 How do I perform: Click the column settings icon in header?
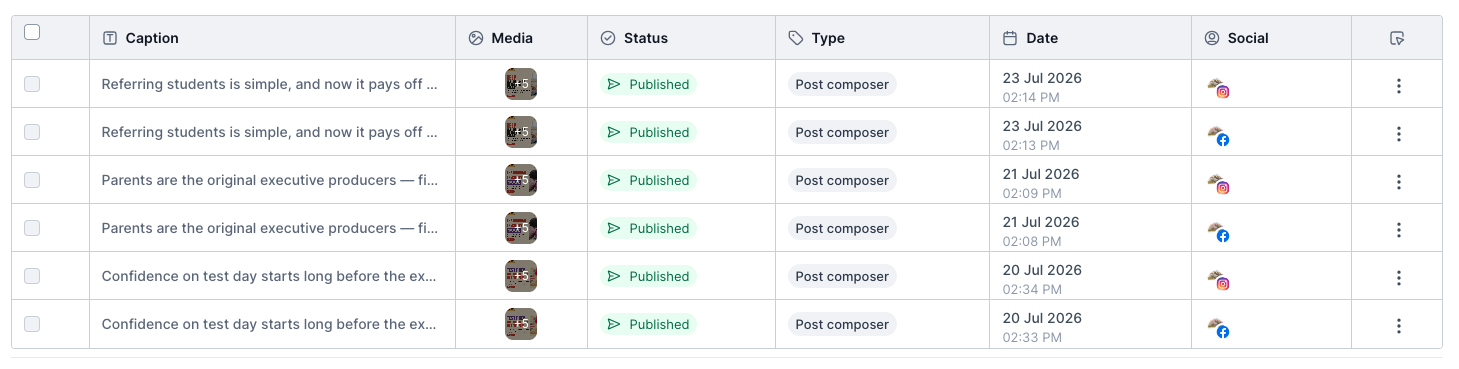click(1397, 38)
